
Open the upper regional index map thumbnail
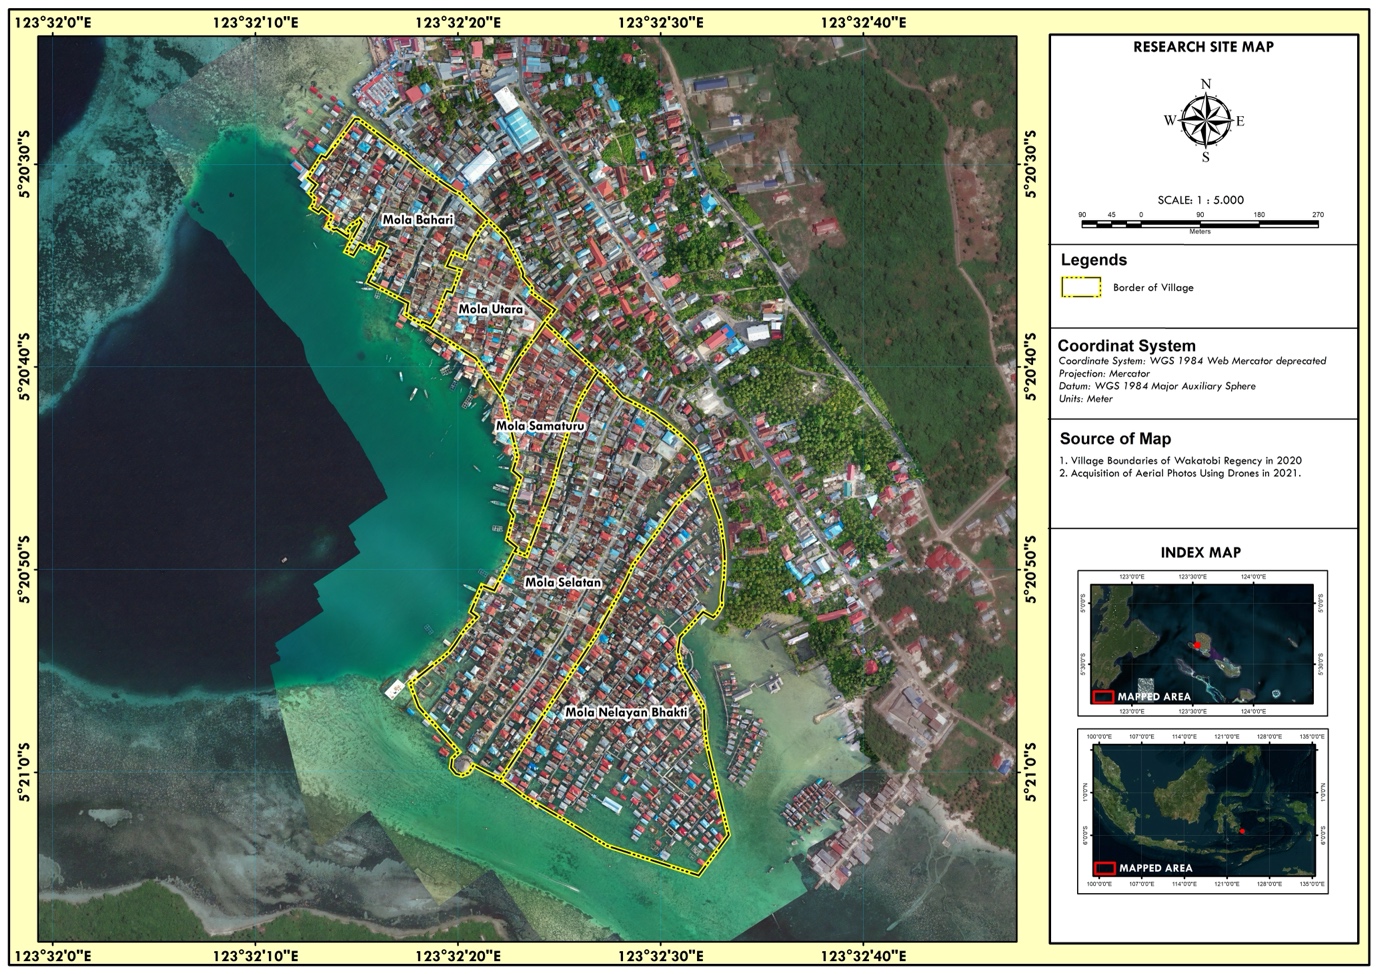pos(1201,644)
